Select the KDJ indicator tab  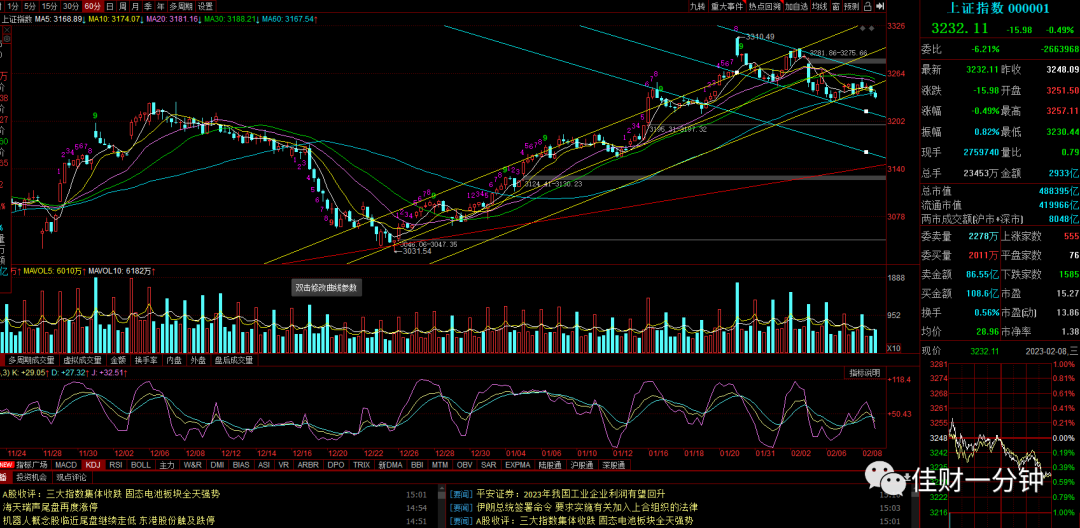tap(94, 465)
